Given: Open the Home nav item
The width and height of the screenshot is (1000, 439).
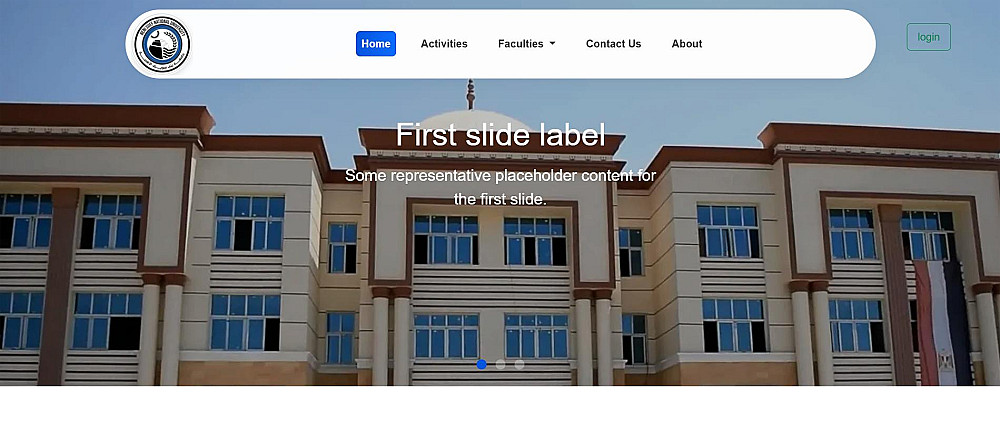Looking at the screenshot, I should point(376,43).
